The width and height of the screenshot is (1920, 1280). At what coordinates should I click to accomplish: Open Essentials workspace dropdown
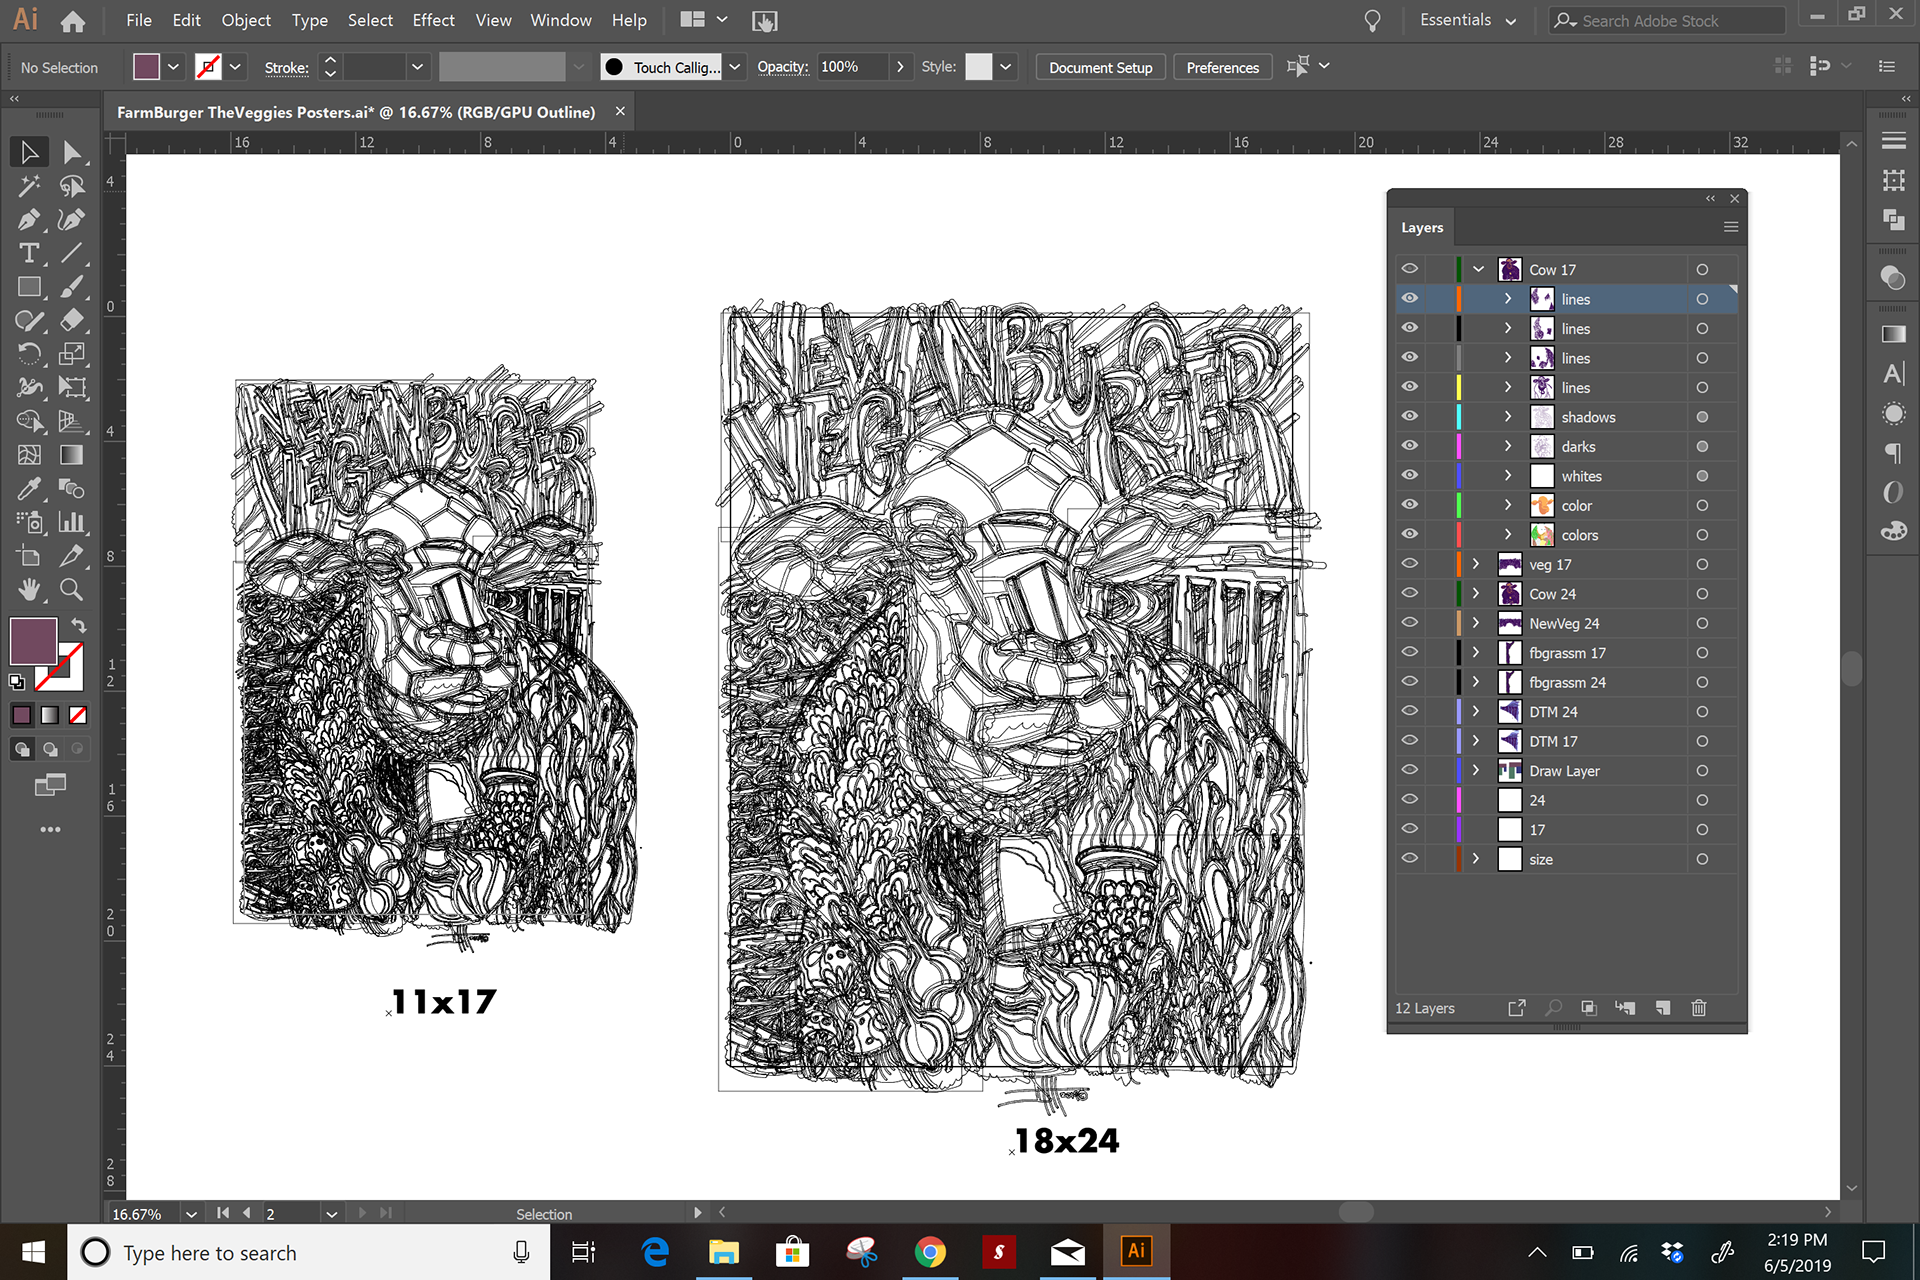(1467, 20)
